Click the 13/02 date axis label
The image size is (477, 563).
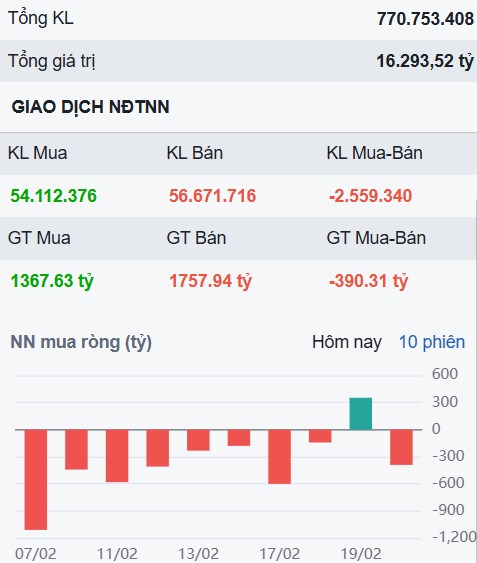click(198, 554)
